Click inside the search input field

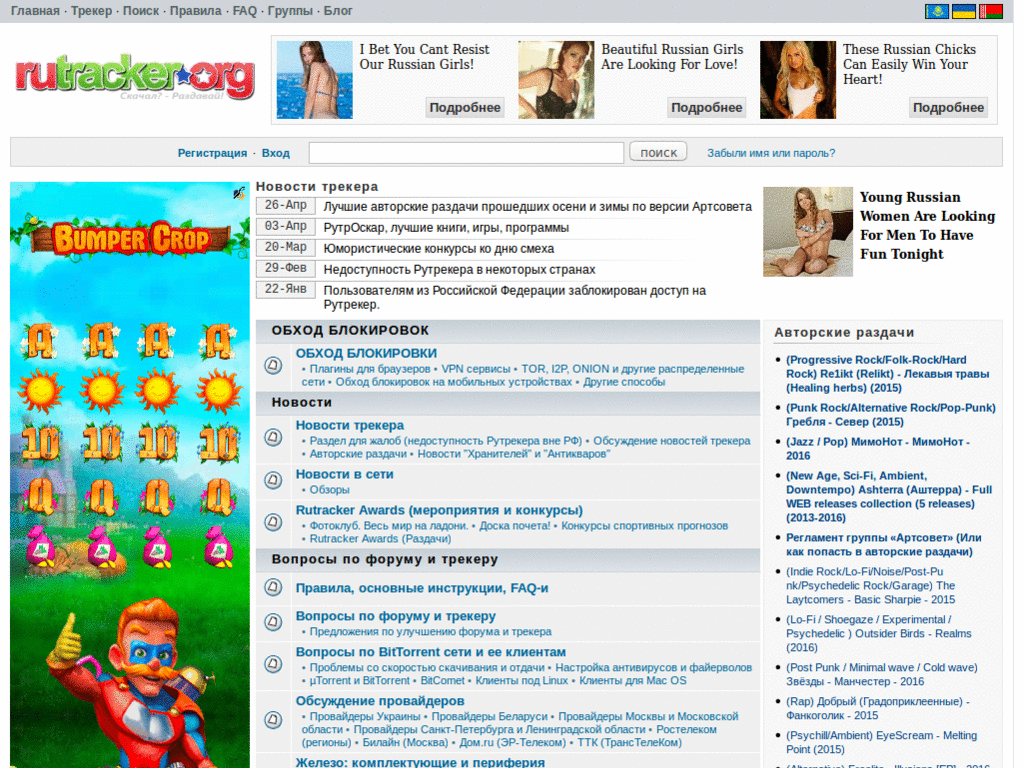pyautogui.click(x=466, y=152)
